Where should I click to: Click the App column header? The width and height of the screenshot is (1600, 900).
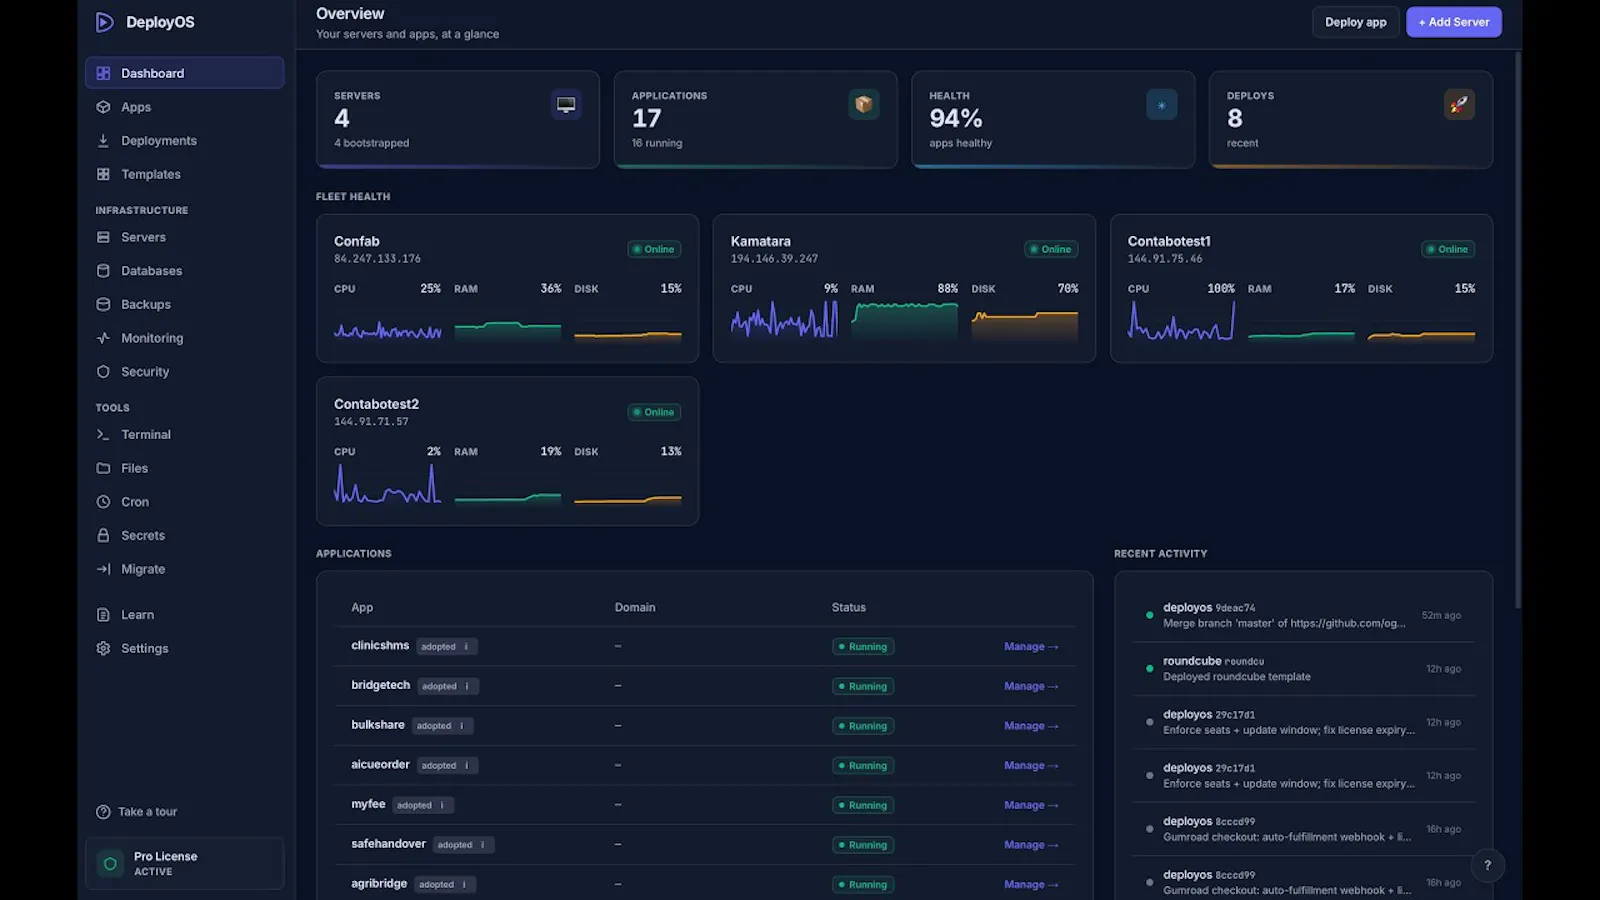tap(362, 607)
